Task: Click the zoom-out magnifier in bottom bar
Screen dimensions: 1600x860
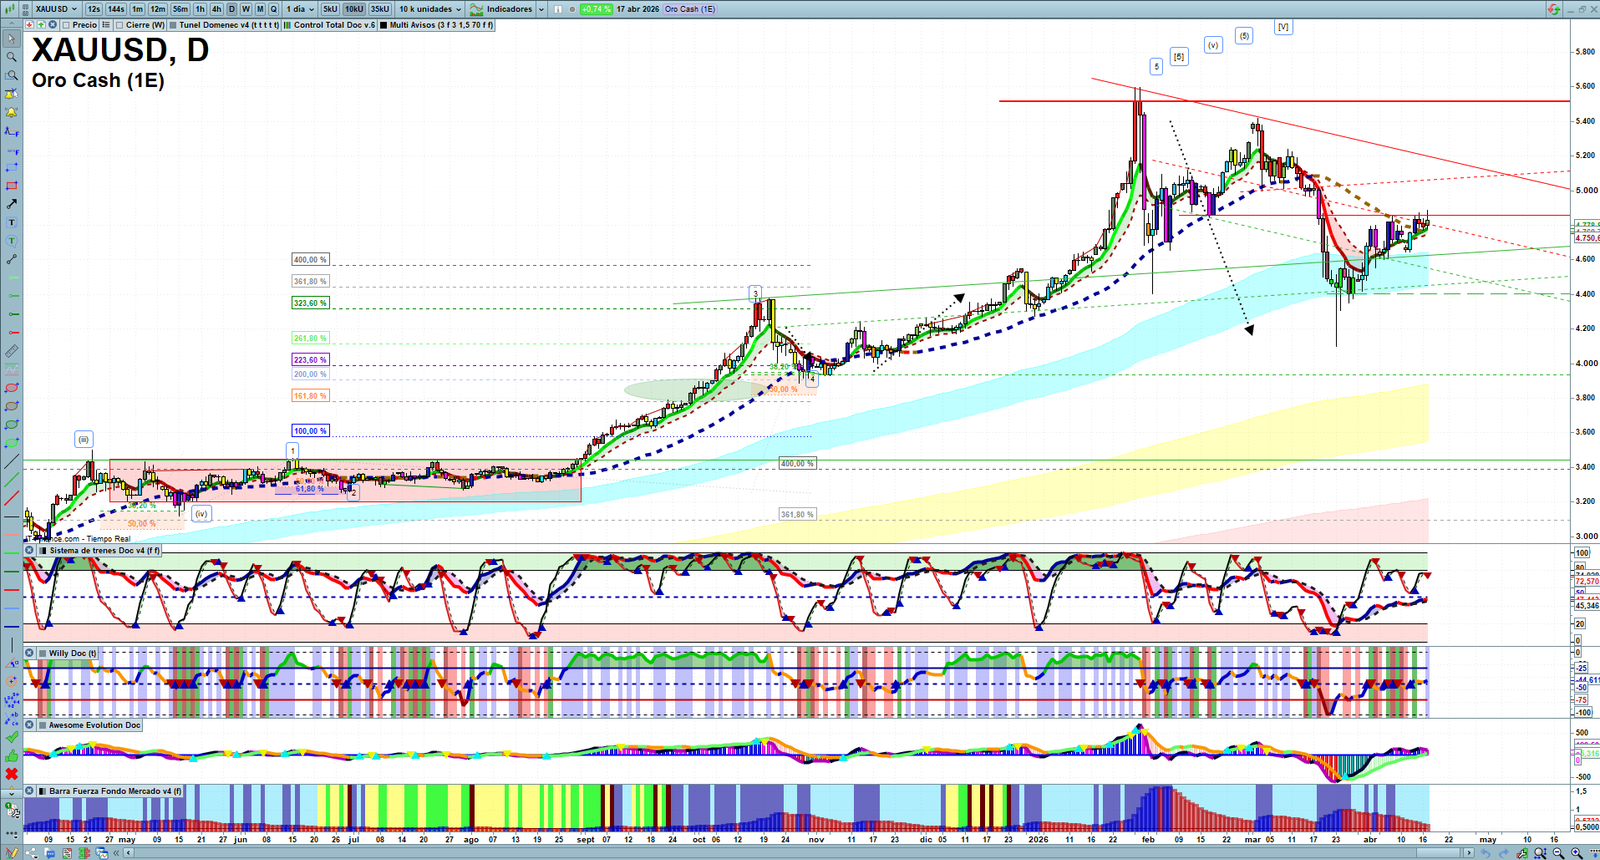Action: [1558, 853]
